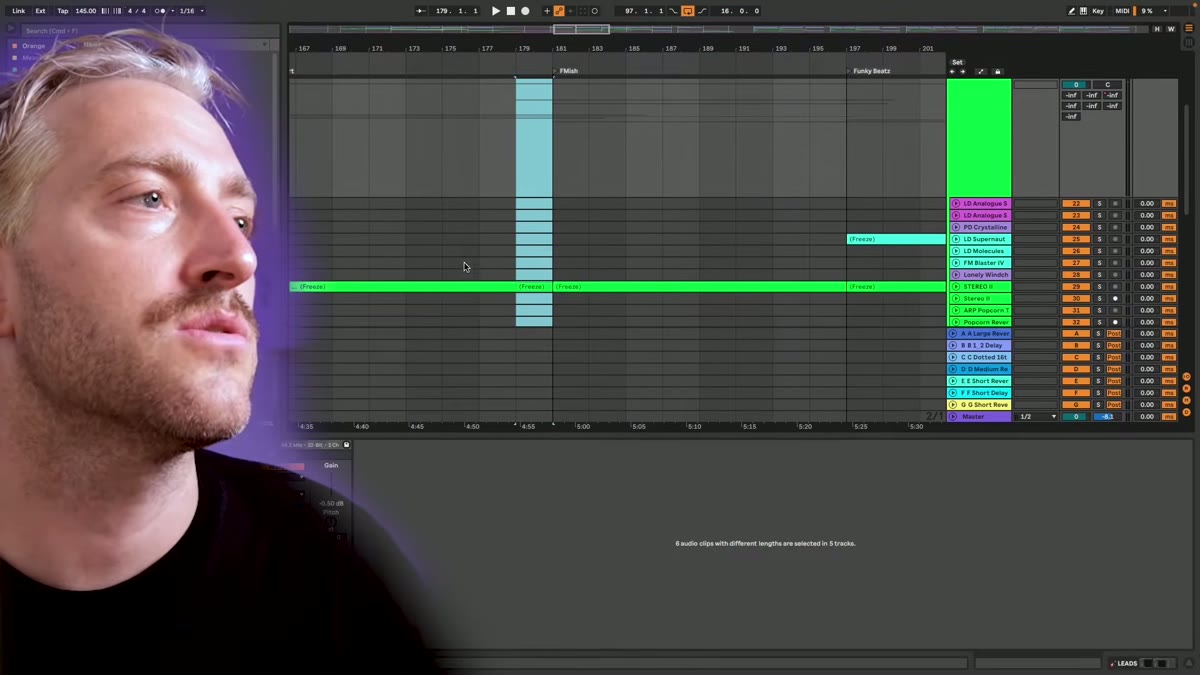Select the cyan Freeze clip on LD Supernaut

click(x=896, y=239)
